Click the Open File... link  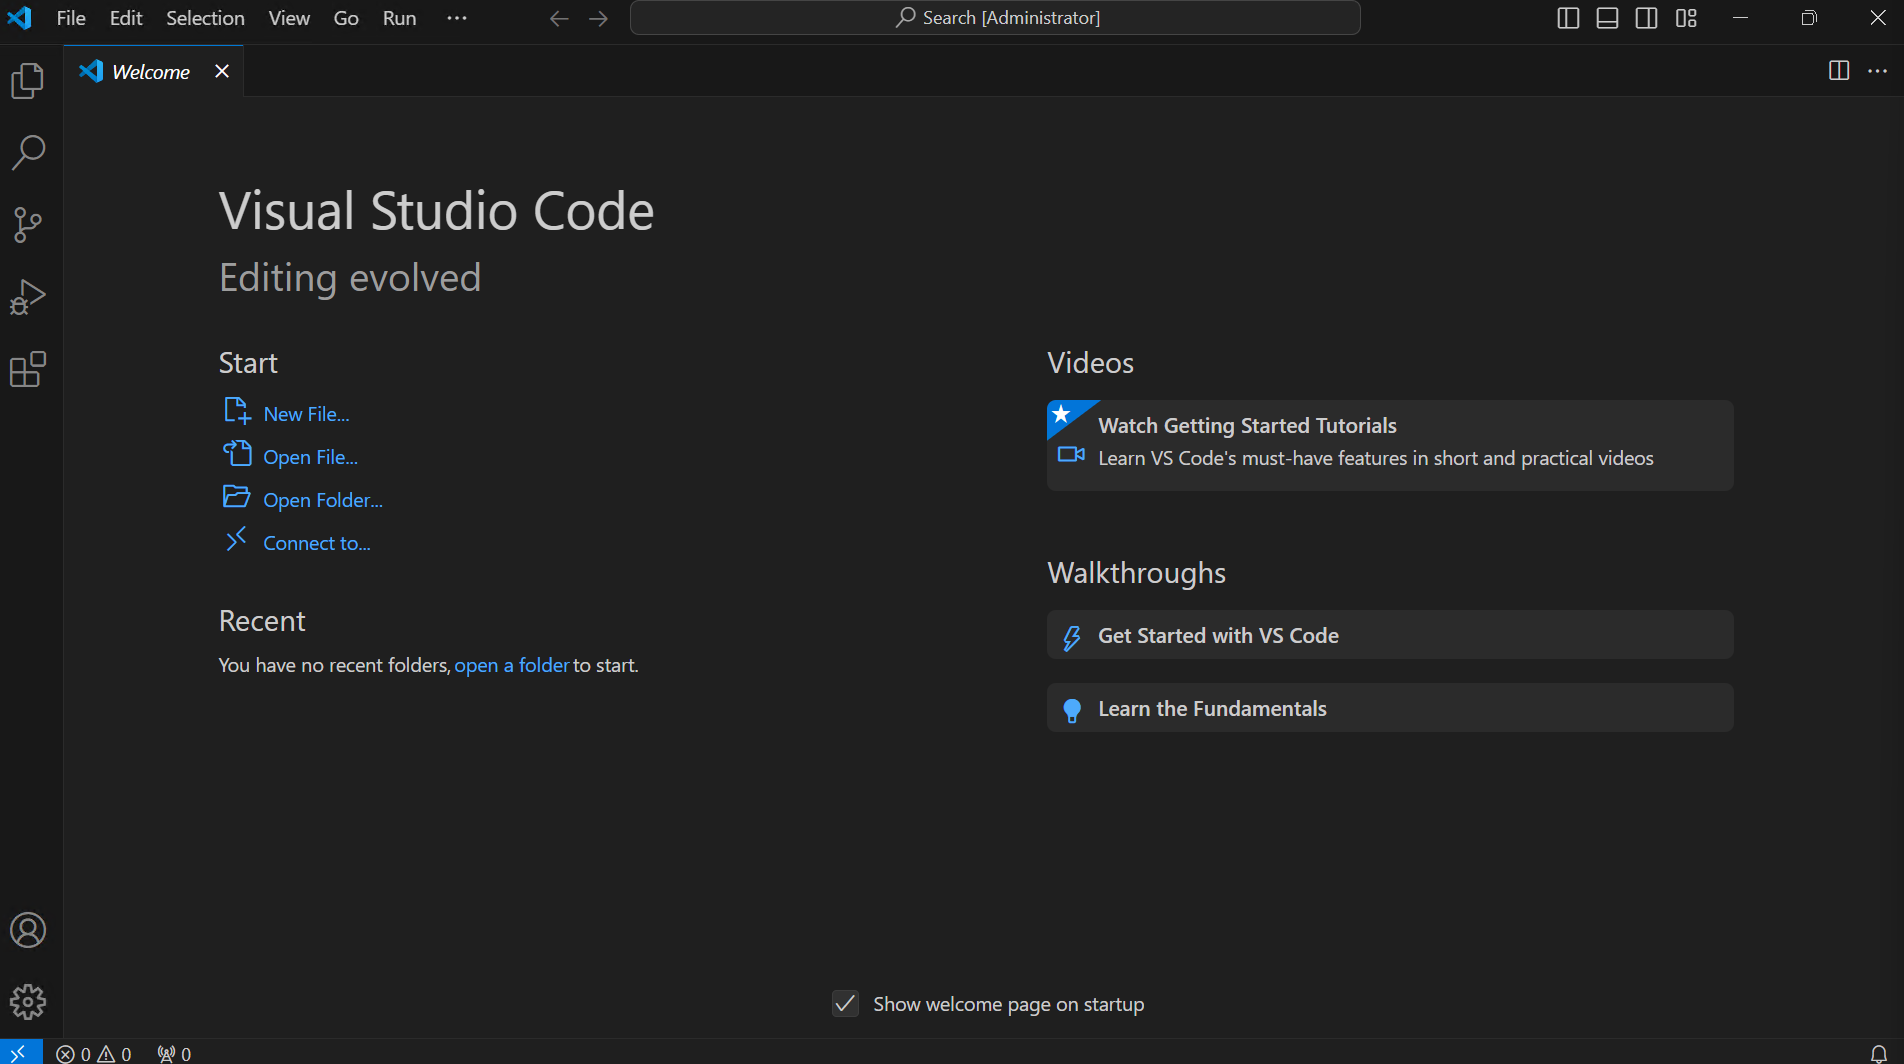coord(310,457)
